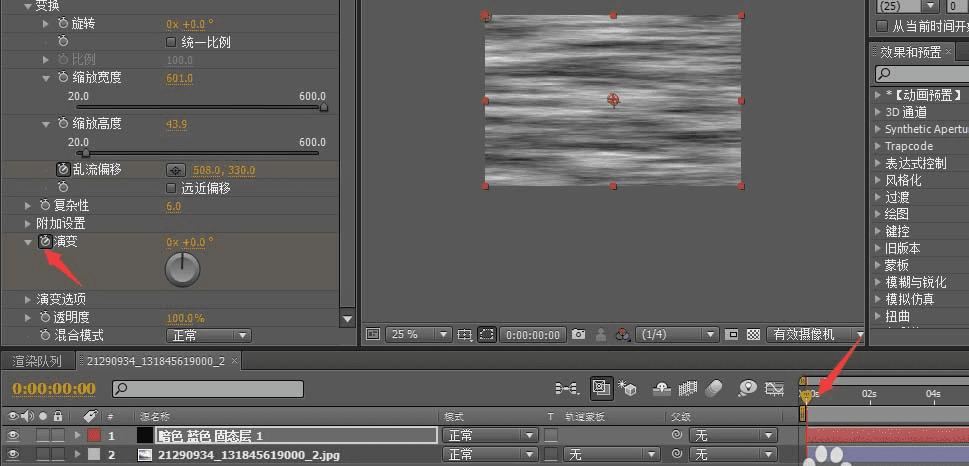Take a snapshot with camera icon
This screenshot has width=969, height=466.
578,334
